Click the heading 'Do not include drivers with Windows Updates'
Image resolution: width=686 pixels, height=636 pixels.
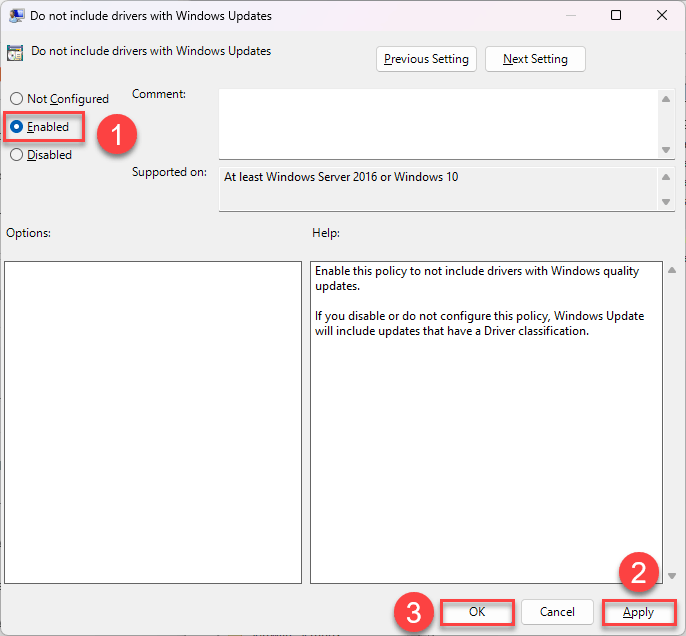point(151,51)
